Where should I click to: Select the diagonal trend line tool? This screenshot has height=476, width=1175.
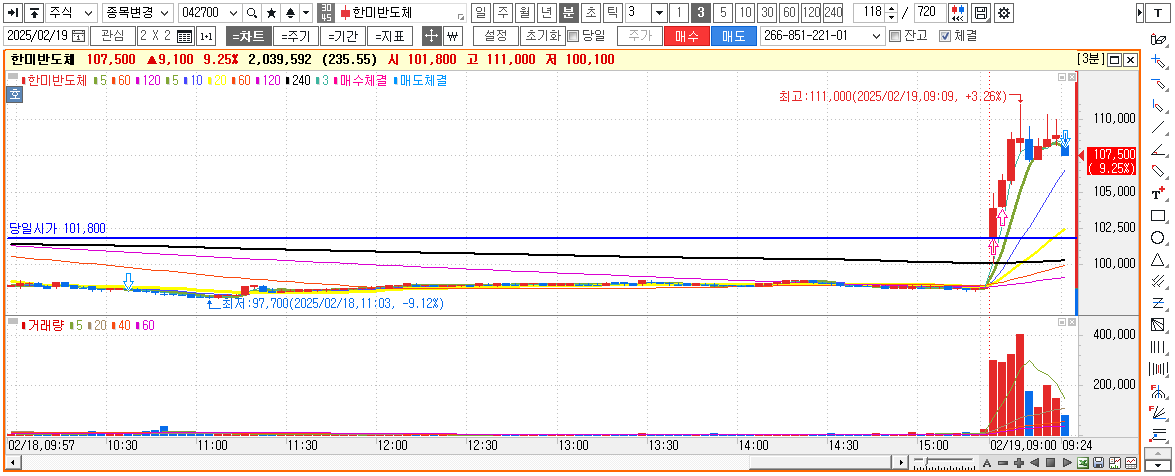pos(1158,127)
